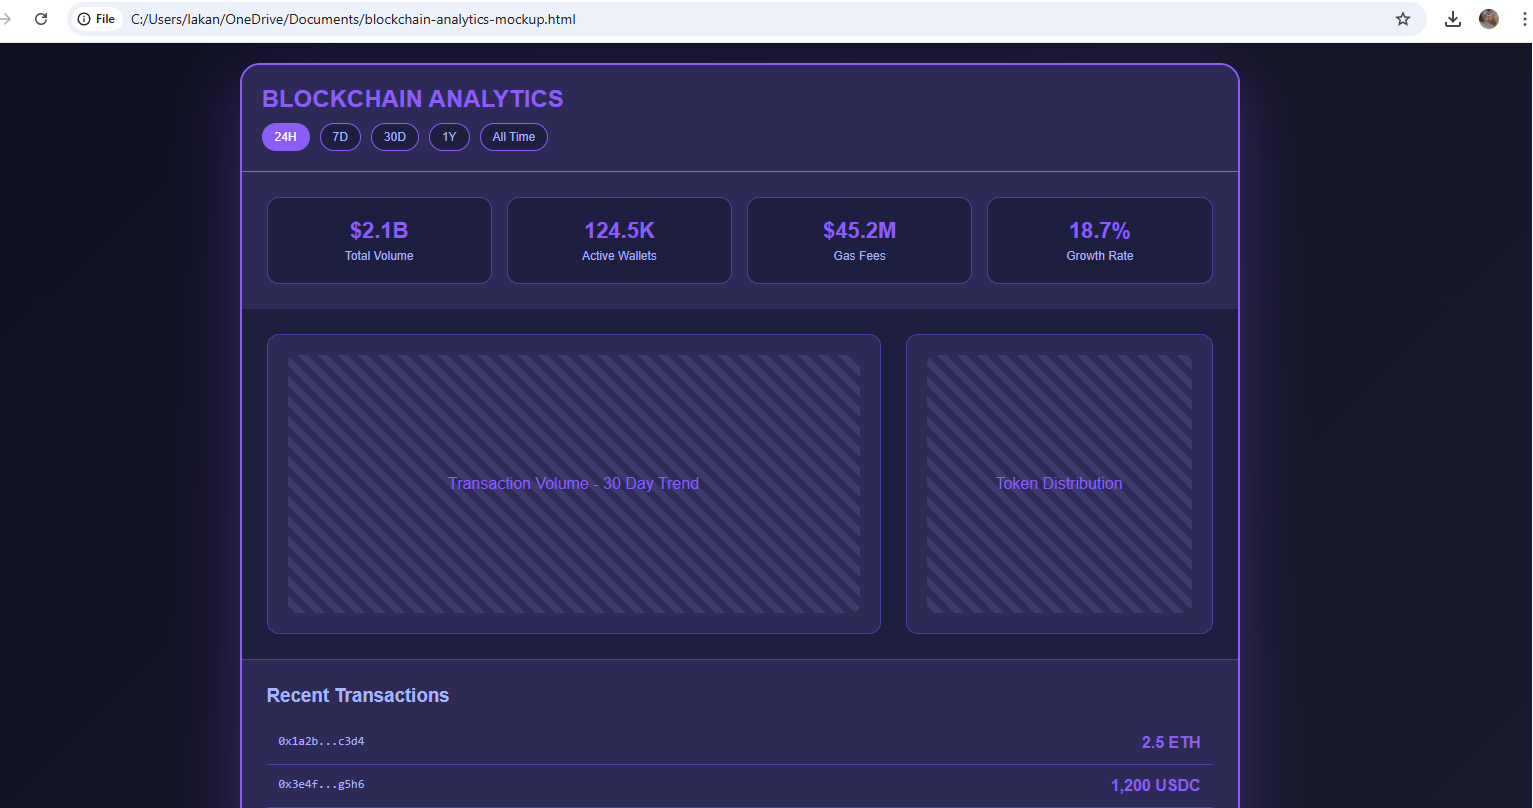Reload the page with the refresh icon
The height and width of the screenshot is (808, 1533).
[41, 19]
